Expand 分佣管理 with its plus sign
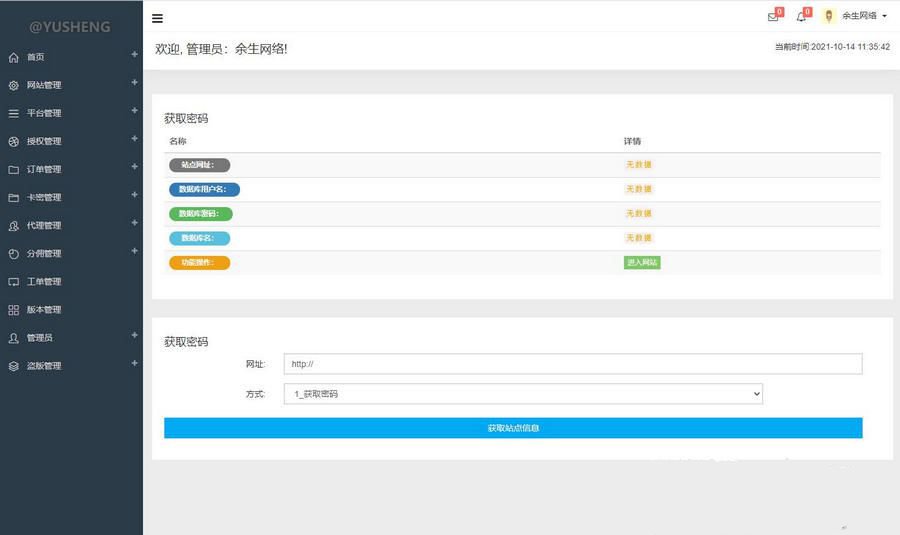The width and height of the screenshot is (900, 535). 134,251
